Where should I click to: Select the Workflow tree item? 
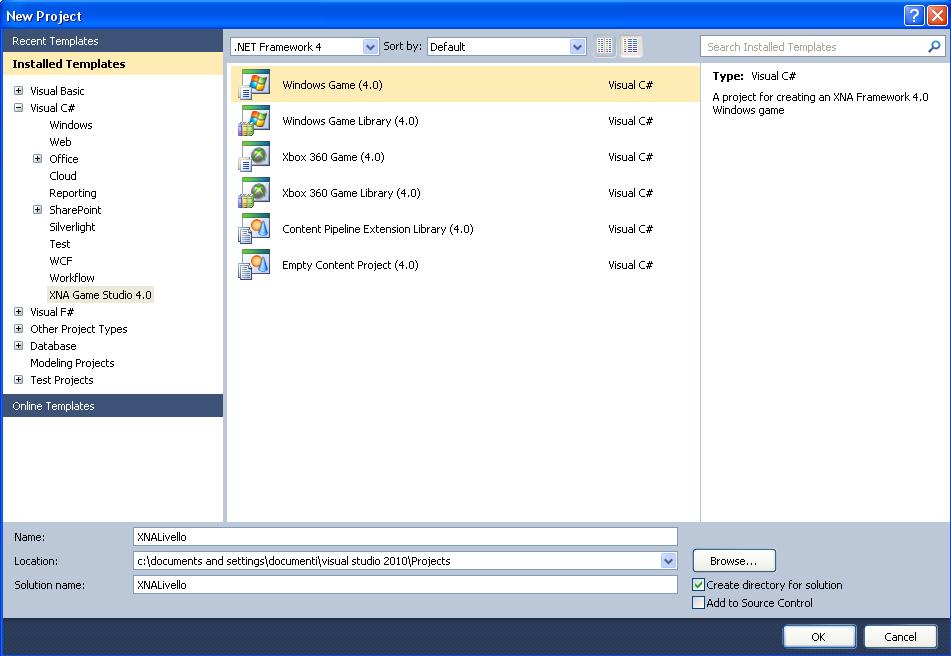tap(72, 278)
